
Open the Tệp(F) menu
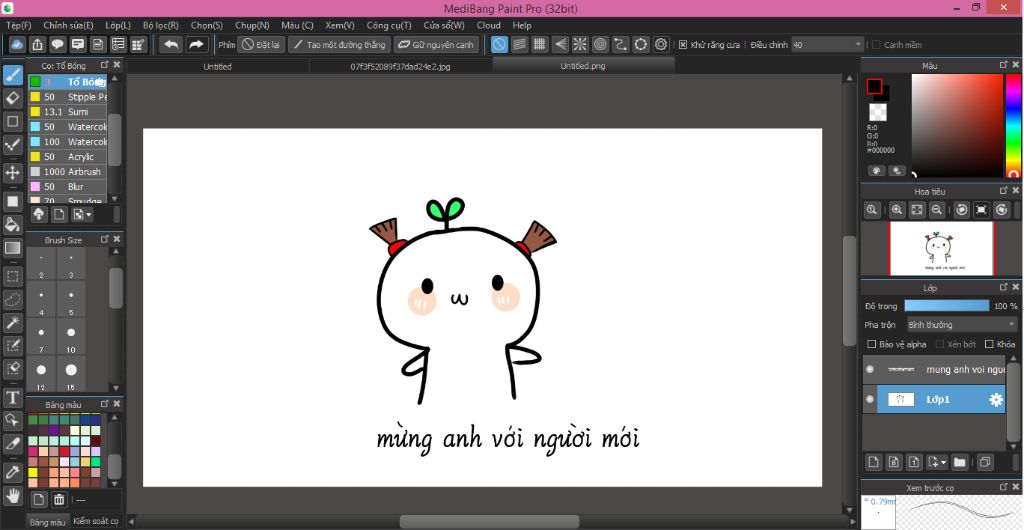click(x=18, y=25)
